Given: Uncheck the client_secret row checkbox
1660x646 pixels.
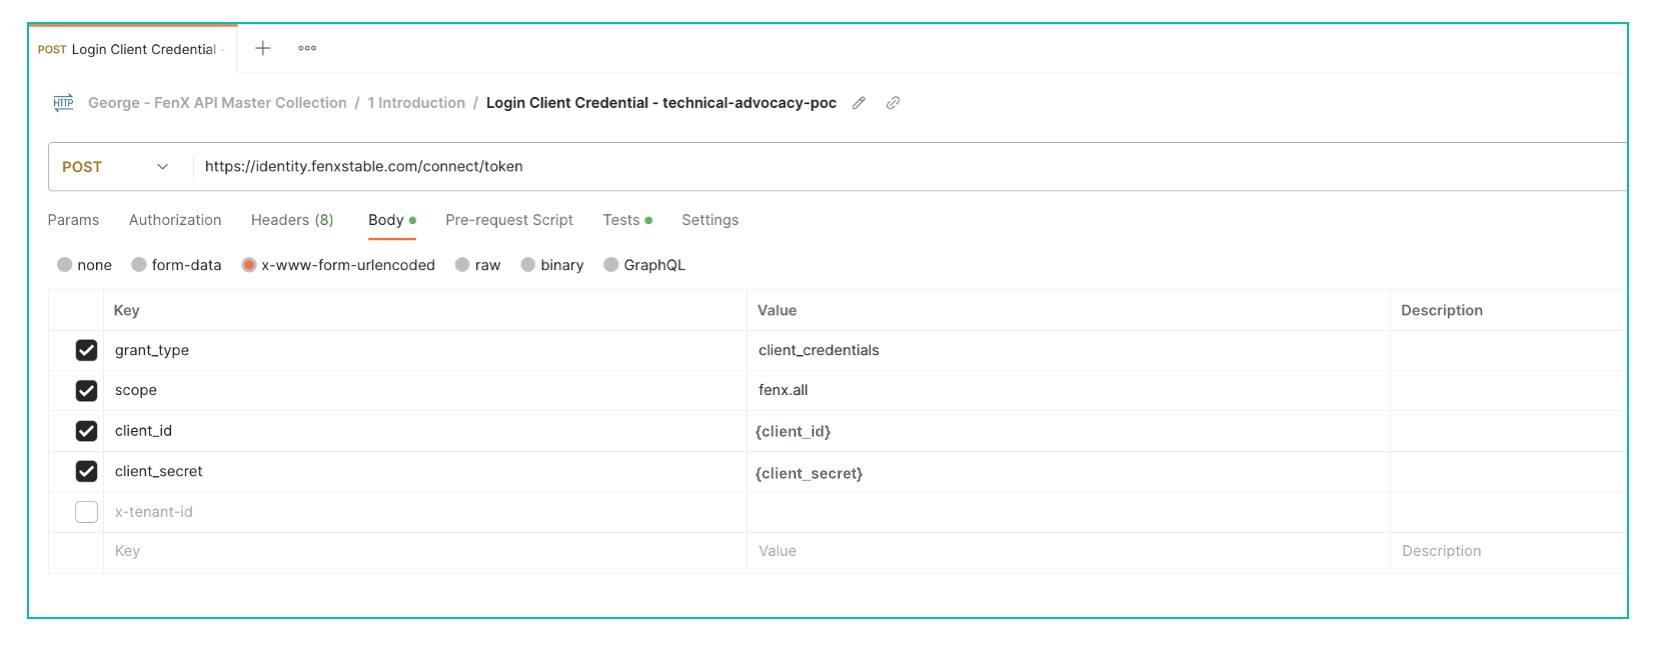Looking at the screenshot, I should tap(87, 471).
